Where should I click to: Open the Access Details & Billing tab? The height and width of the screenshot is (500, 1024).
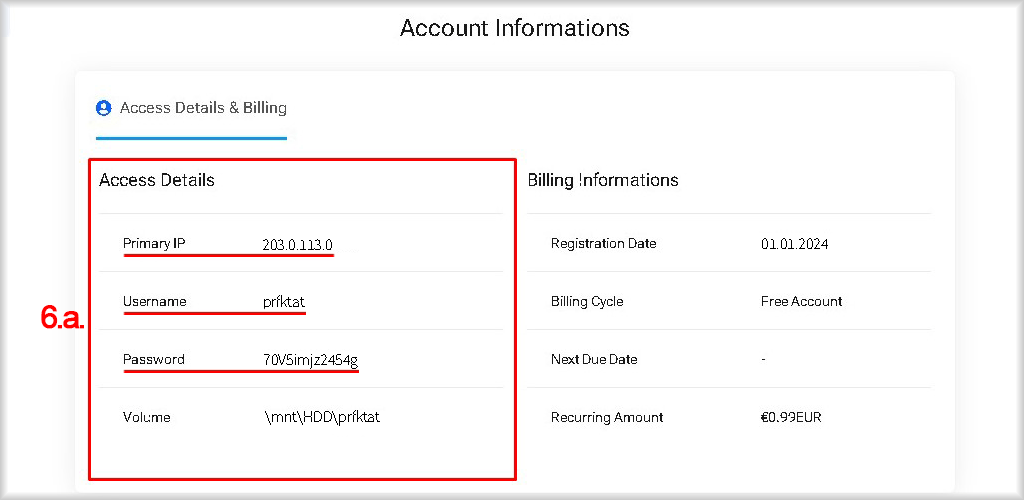[191, 108]
